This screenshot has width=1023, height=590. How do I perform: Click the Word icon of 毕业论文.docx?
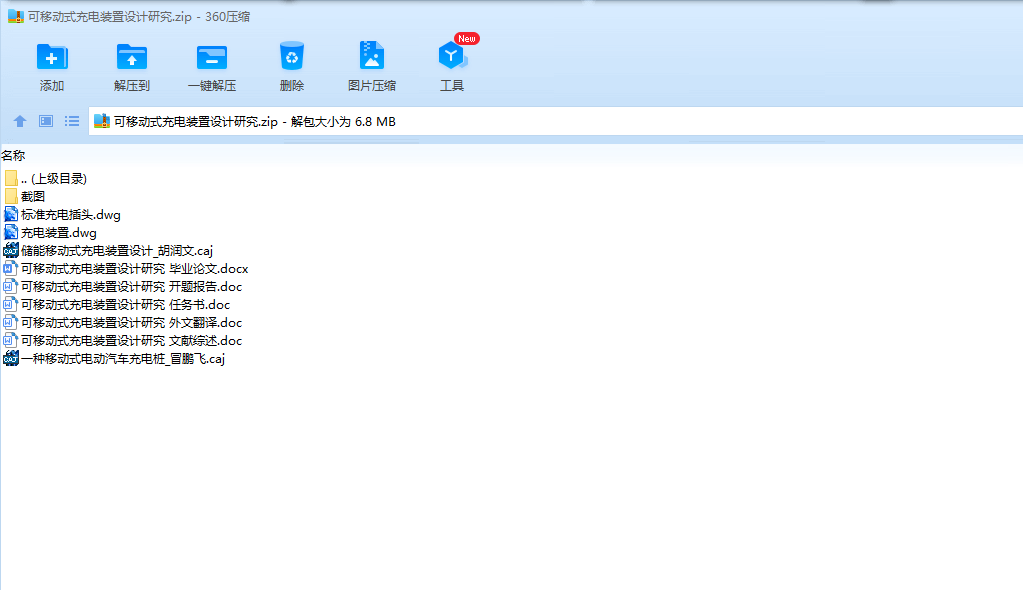(x=10, y=268)
